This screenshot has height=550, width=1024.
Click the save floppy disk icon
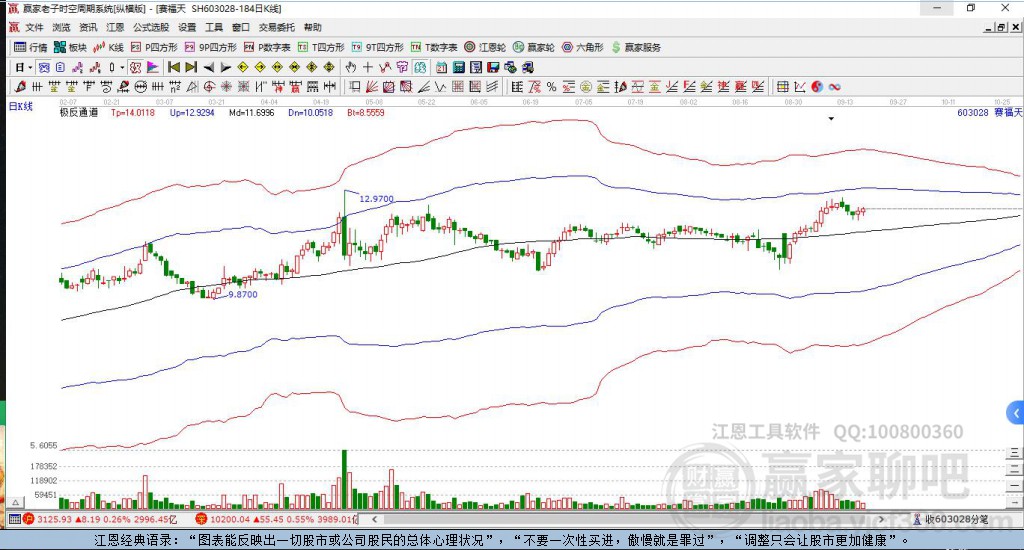(493, 67)
